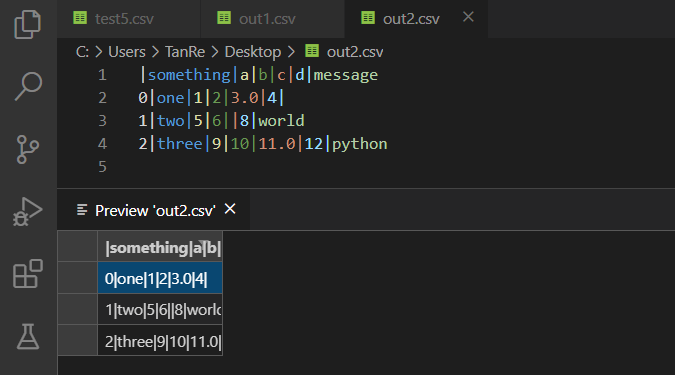Close the Preview 'out2.csv' tab
This screenshot has height=375, width=675.
coord(230,209)
